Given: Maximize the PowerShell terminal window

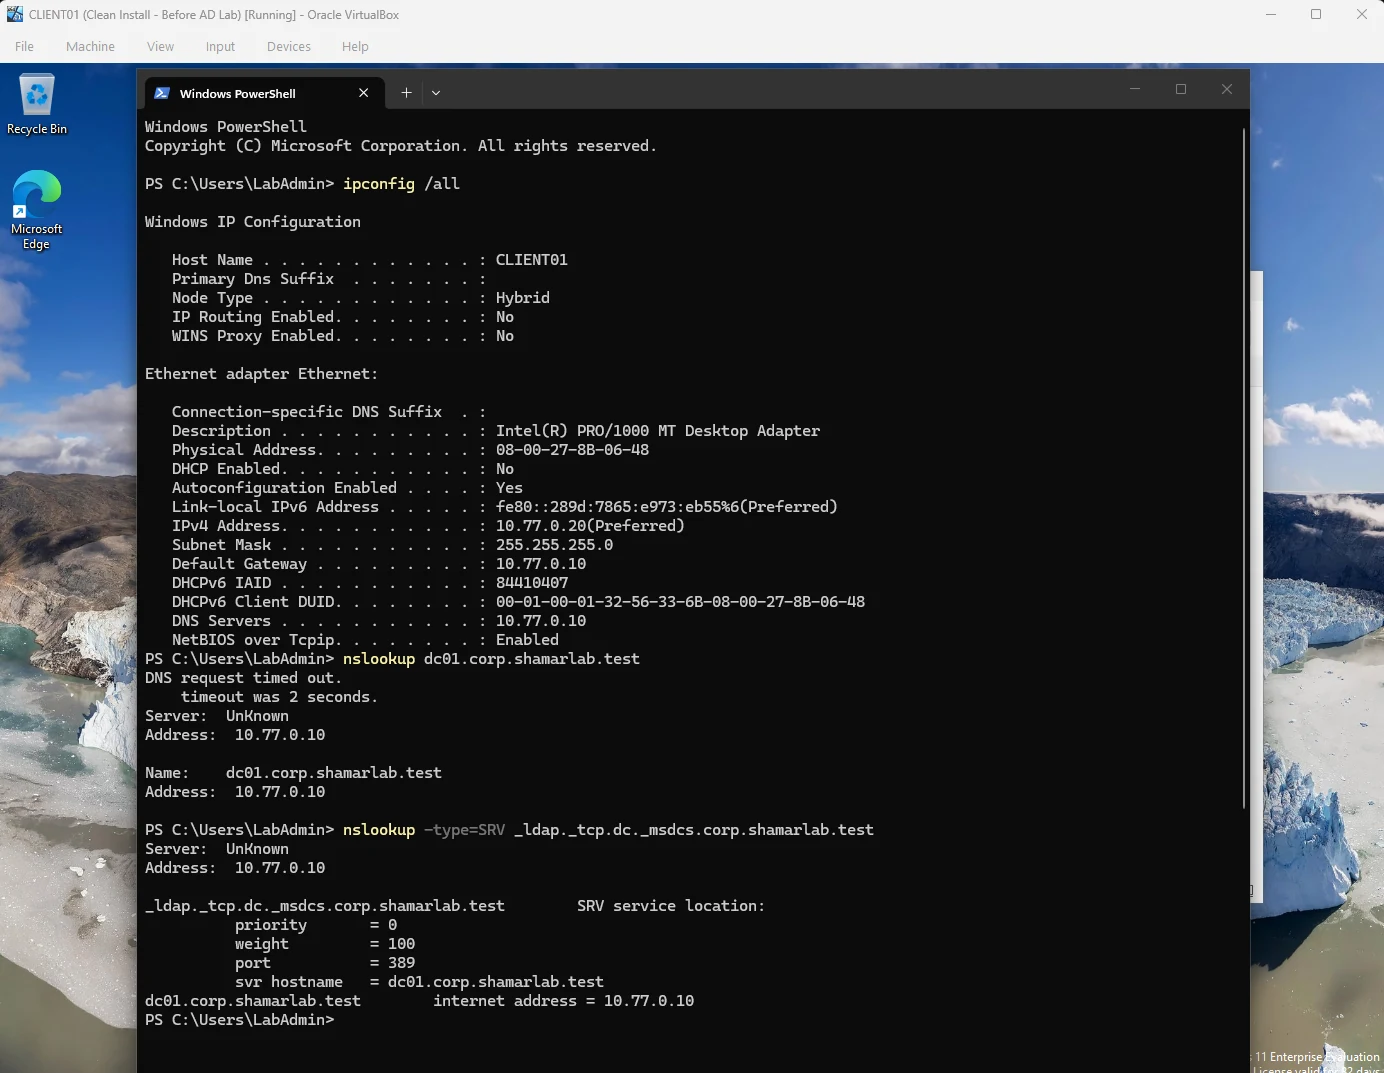Looking at the screenshot, I should point(1181,89).
